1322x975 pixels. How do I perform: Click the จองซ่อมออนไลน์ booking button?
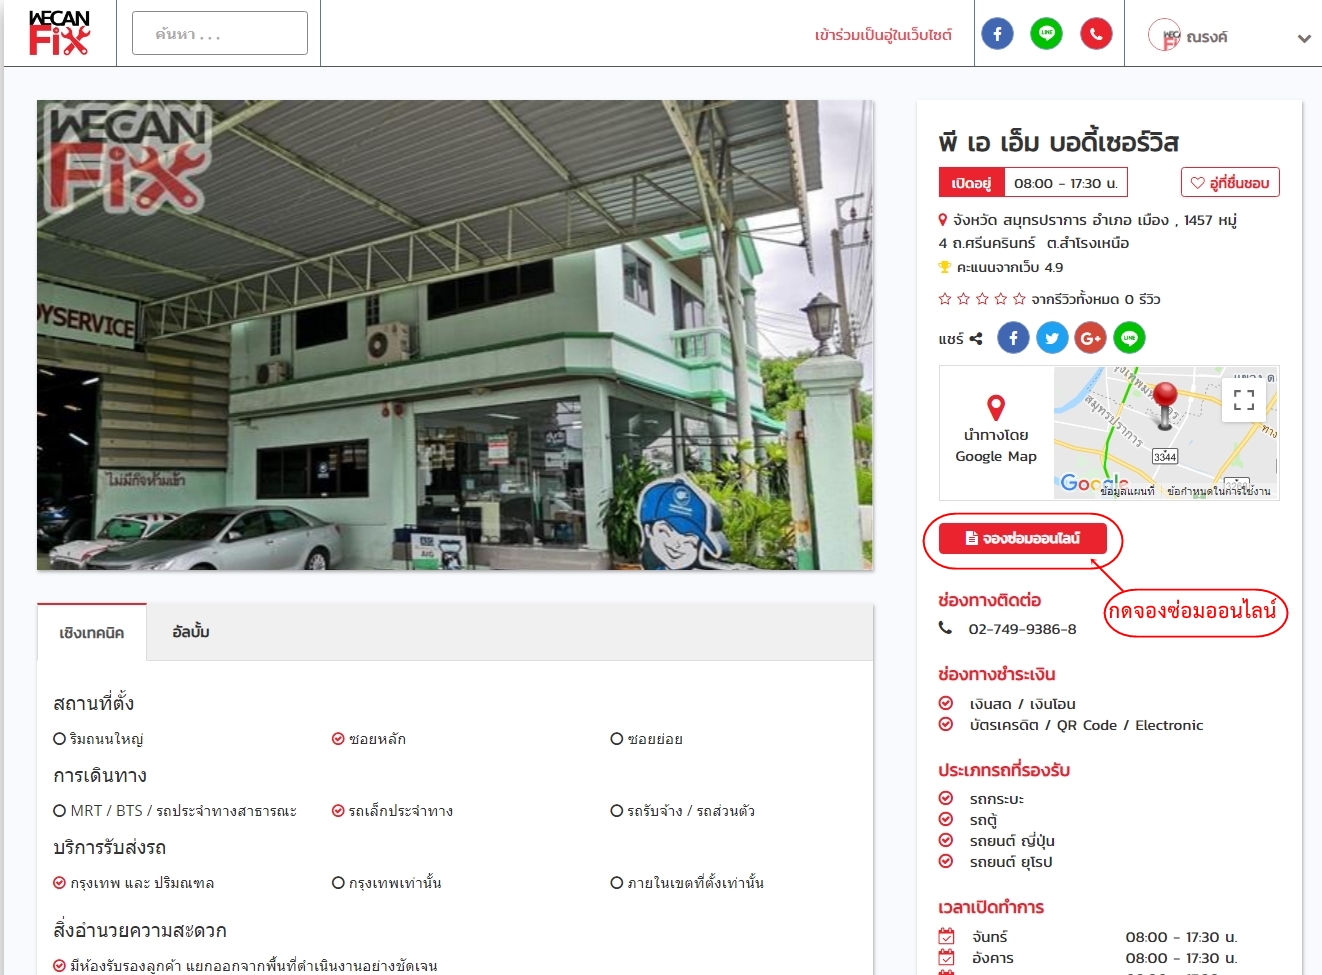(x=1023, y=538)
